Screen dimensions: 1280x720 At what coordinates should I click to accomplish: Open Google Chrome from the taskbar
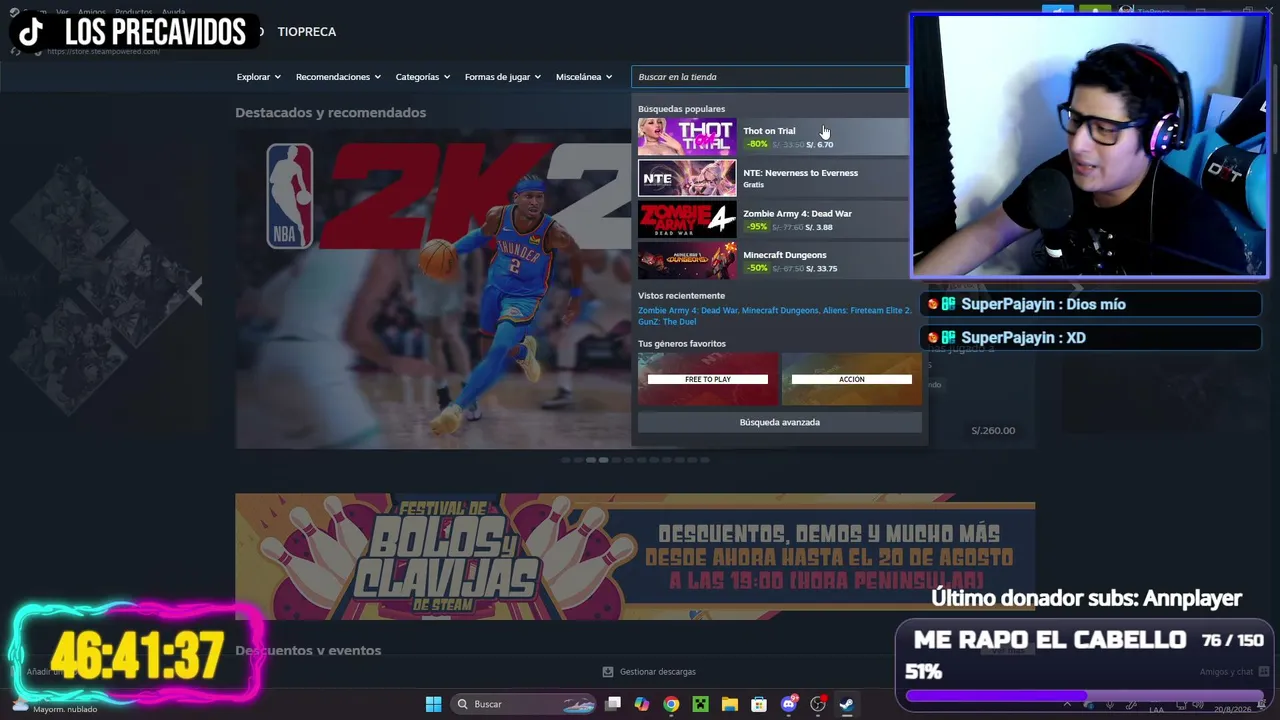(671, 704)
